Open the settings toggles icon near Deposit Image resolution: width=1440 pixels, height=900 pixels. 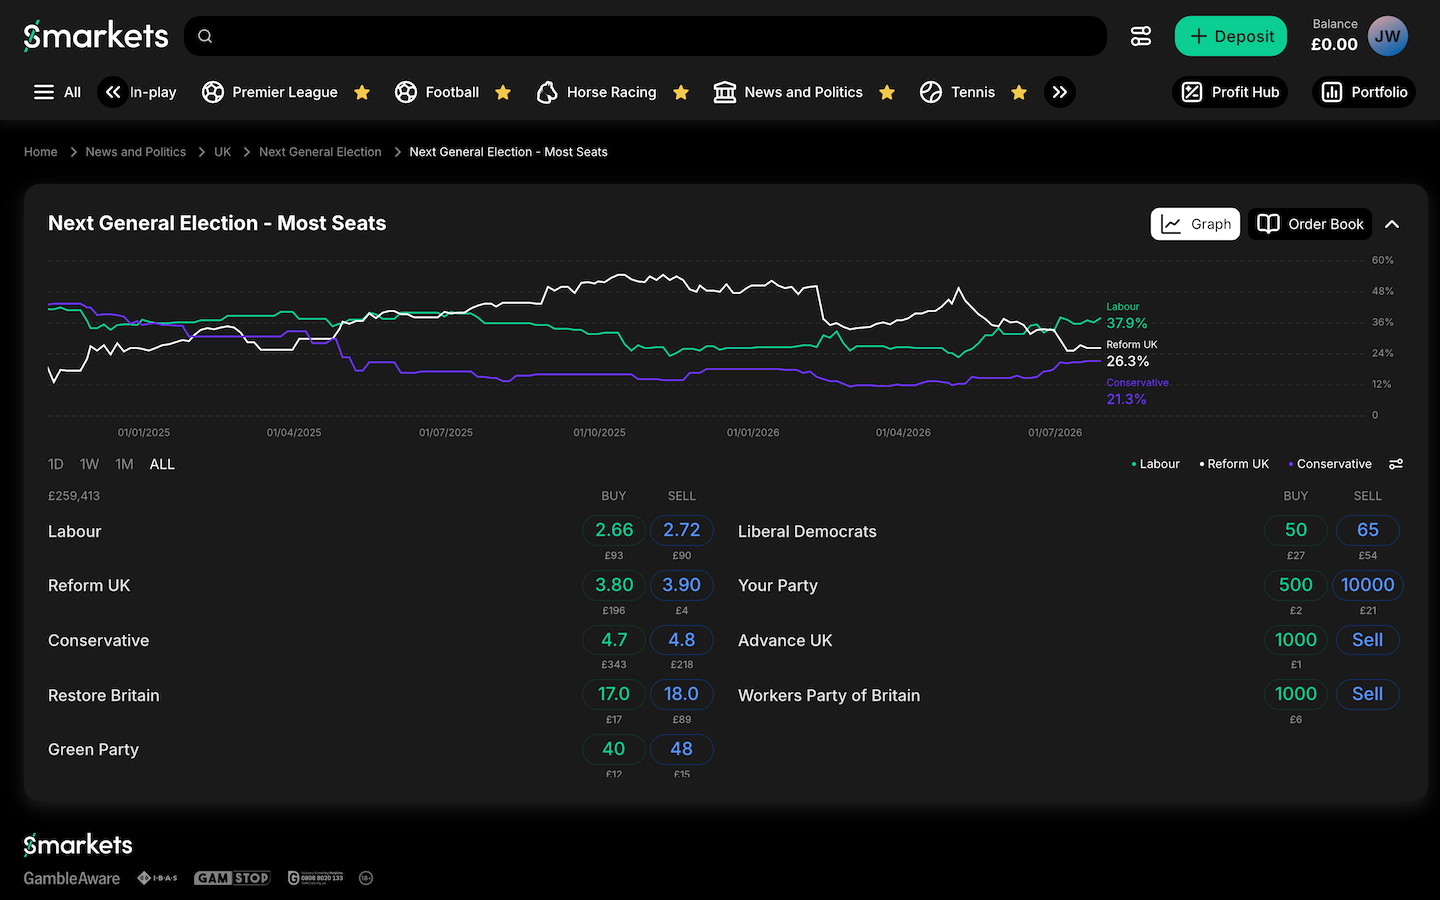coord(1141,36)
